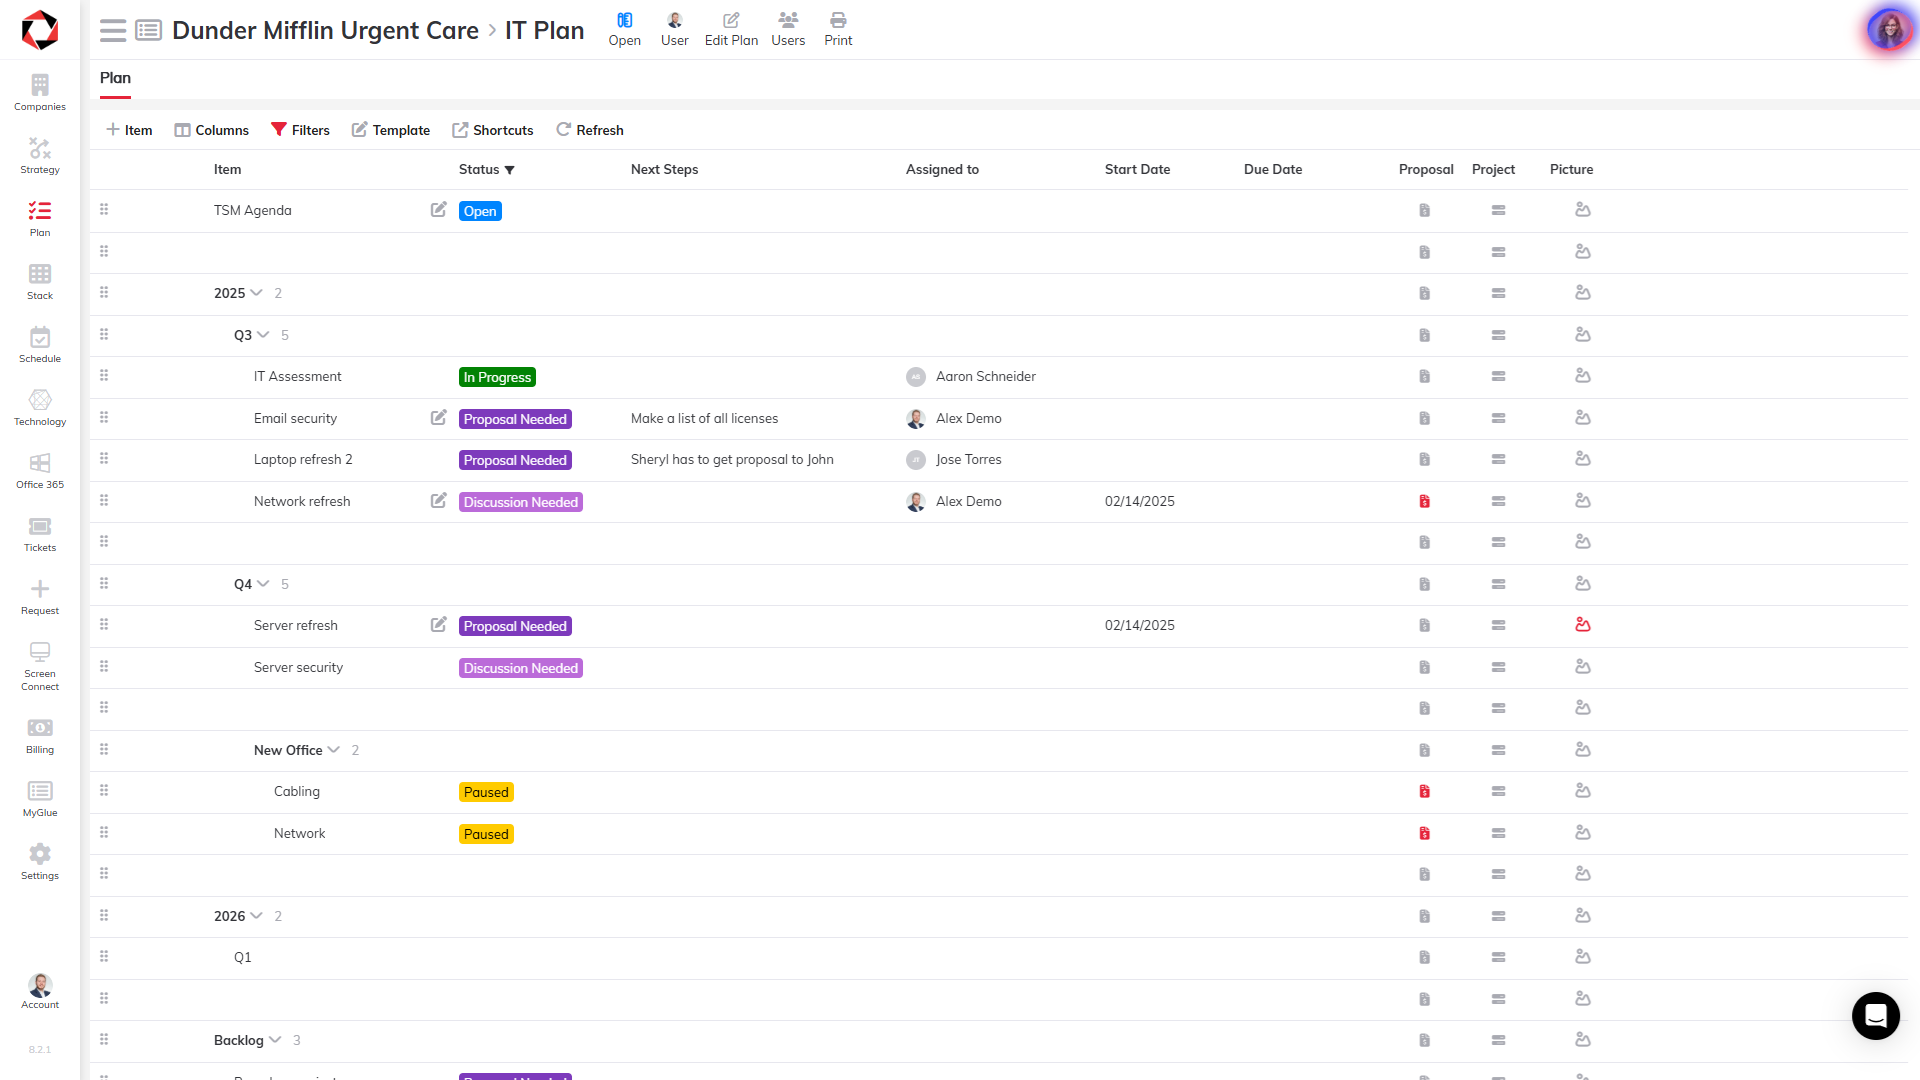Viewport: 1920px width, 1080px height.
Task: Click the In Progress status badge
Action: click(497, 377)
